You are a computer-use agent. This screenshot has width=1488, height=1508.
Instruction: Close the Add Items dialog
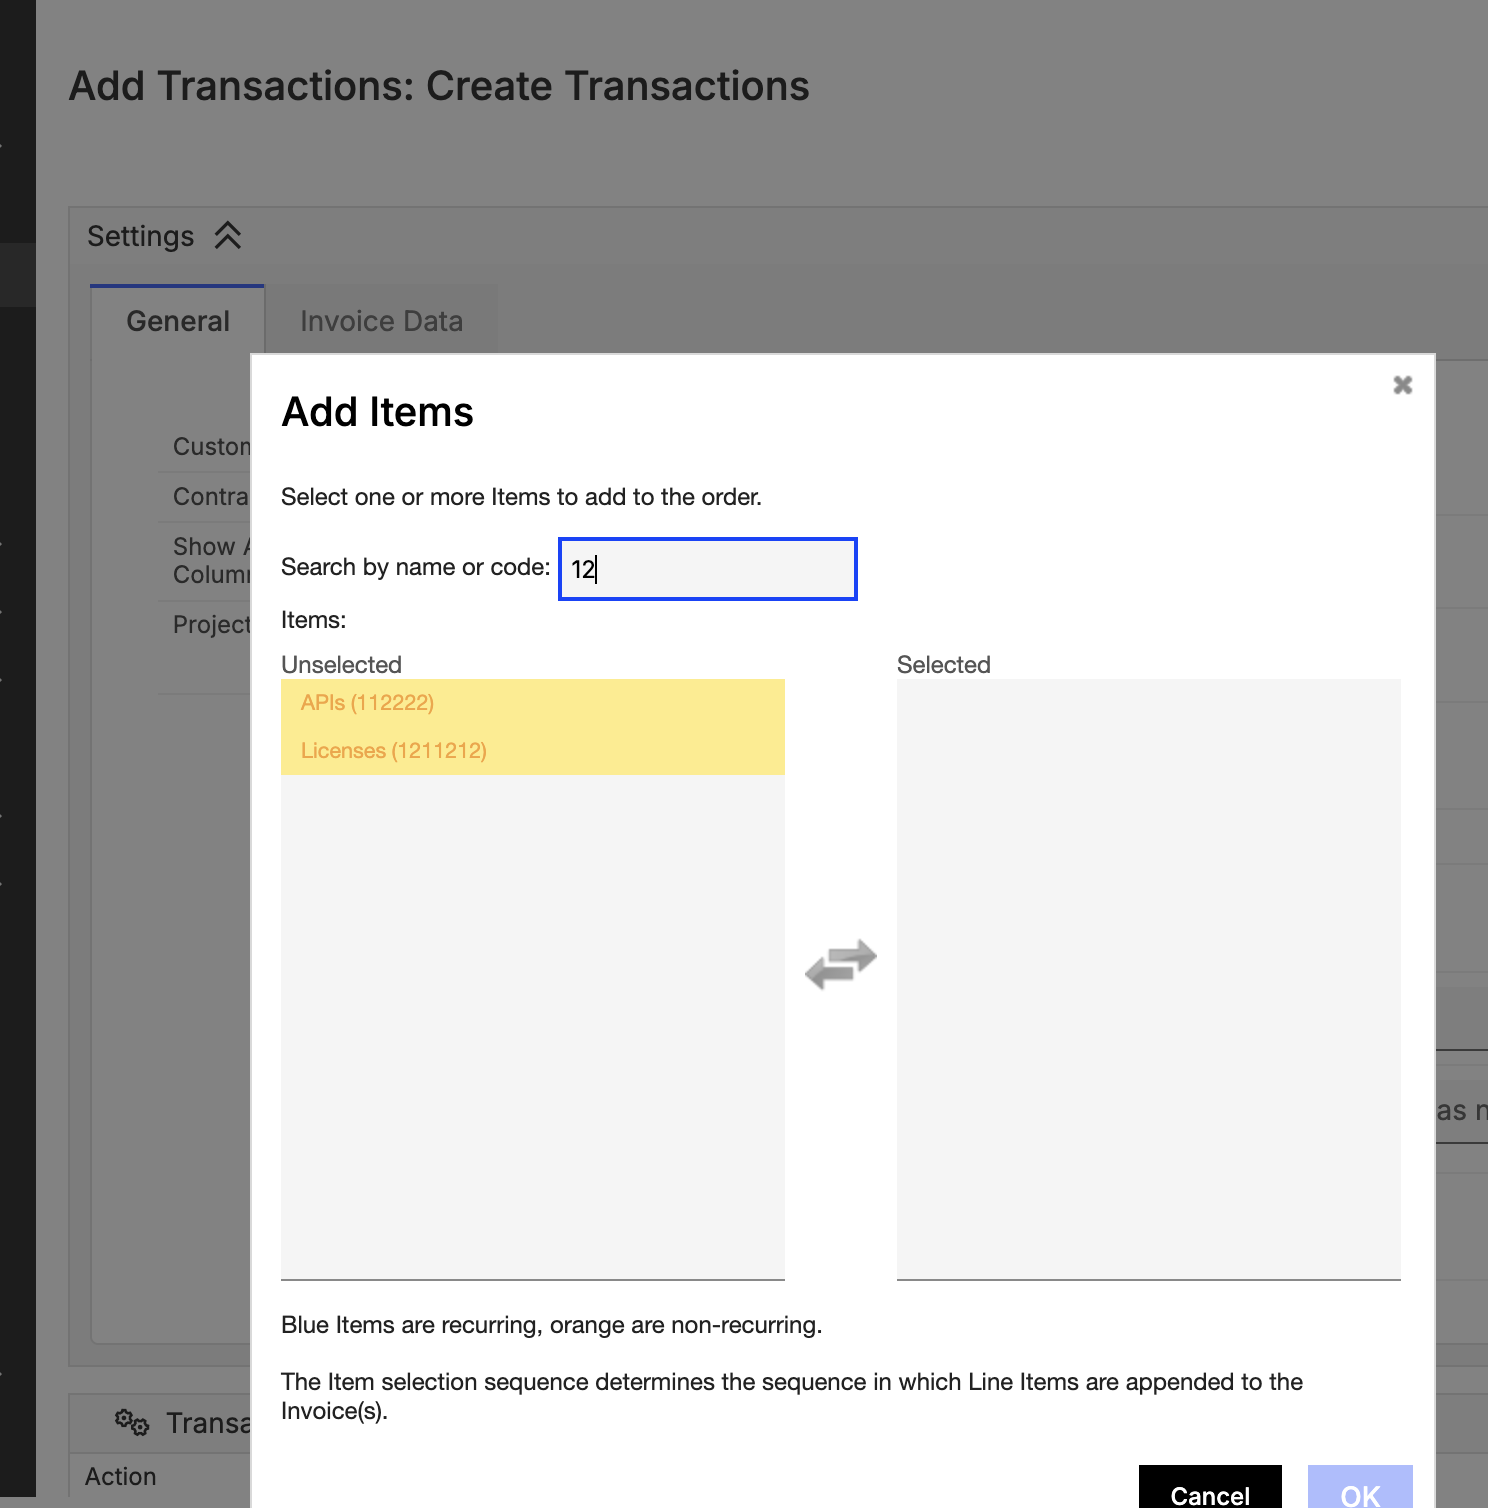click(1402, 385)
